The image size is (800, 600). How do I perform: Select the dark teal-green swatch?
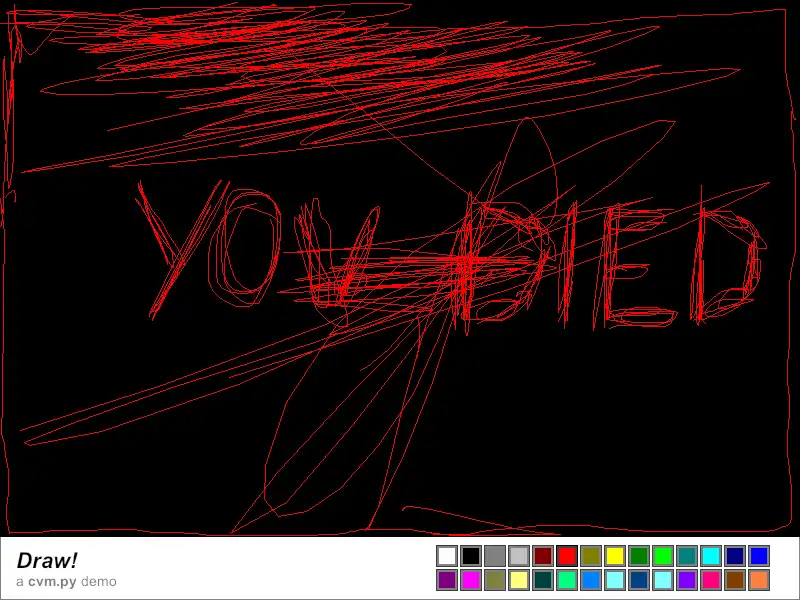[543, 580]
